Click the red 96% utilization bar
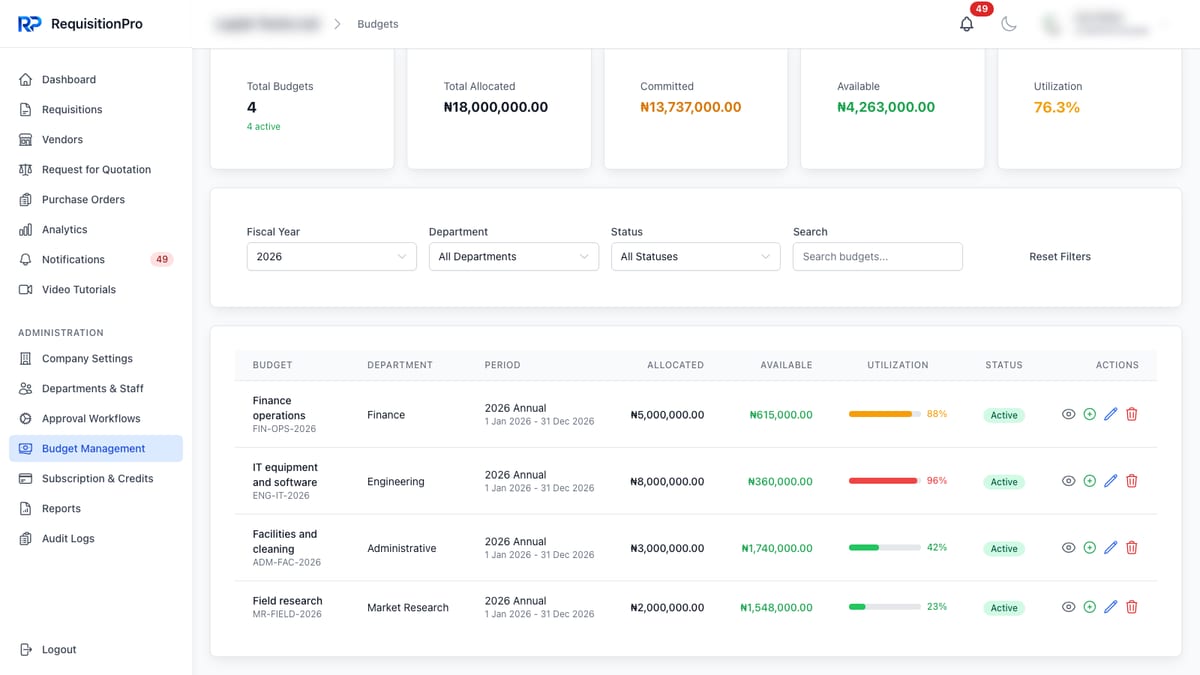 (x=885, y=481)
